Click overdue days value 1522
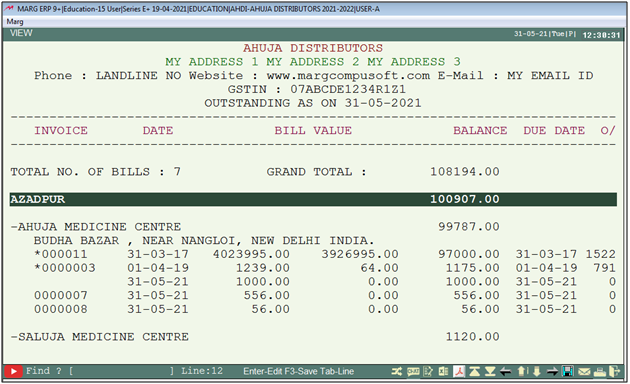Viewport: 630px width, 384px height. pyautogui.click(x=601, y=254)
